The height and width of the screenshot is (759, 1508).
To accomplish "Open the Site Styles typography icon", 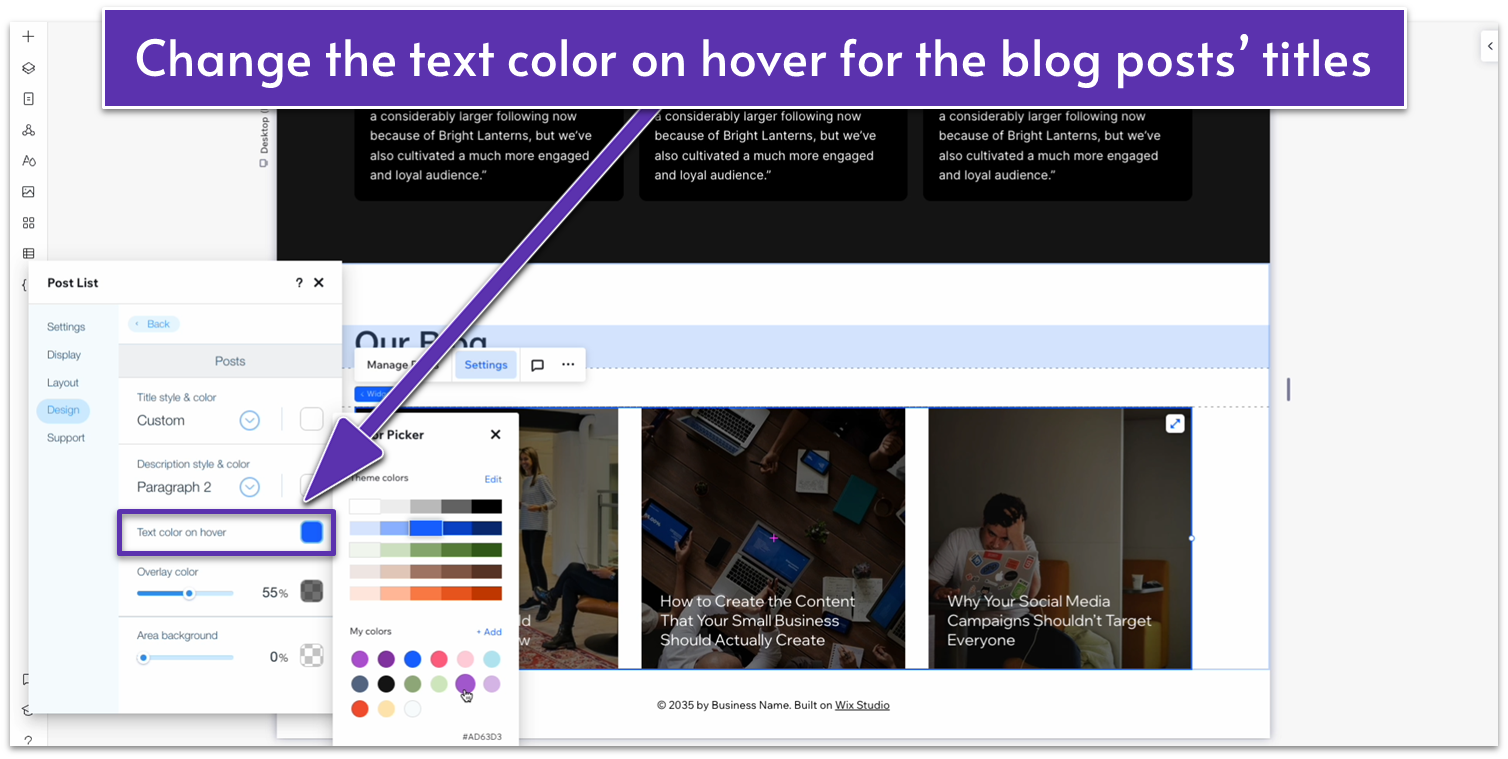I will click(28, 161).
